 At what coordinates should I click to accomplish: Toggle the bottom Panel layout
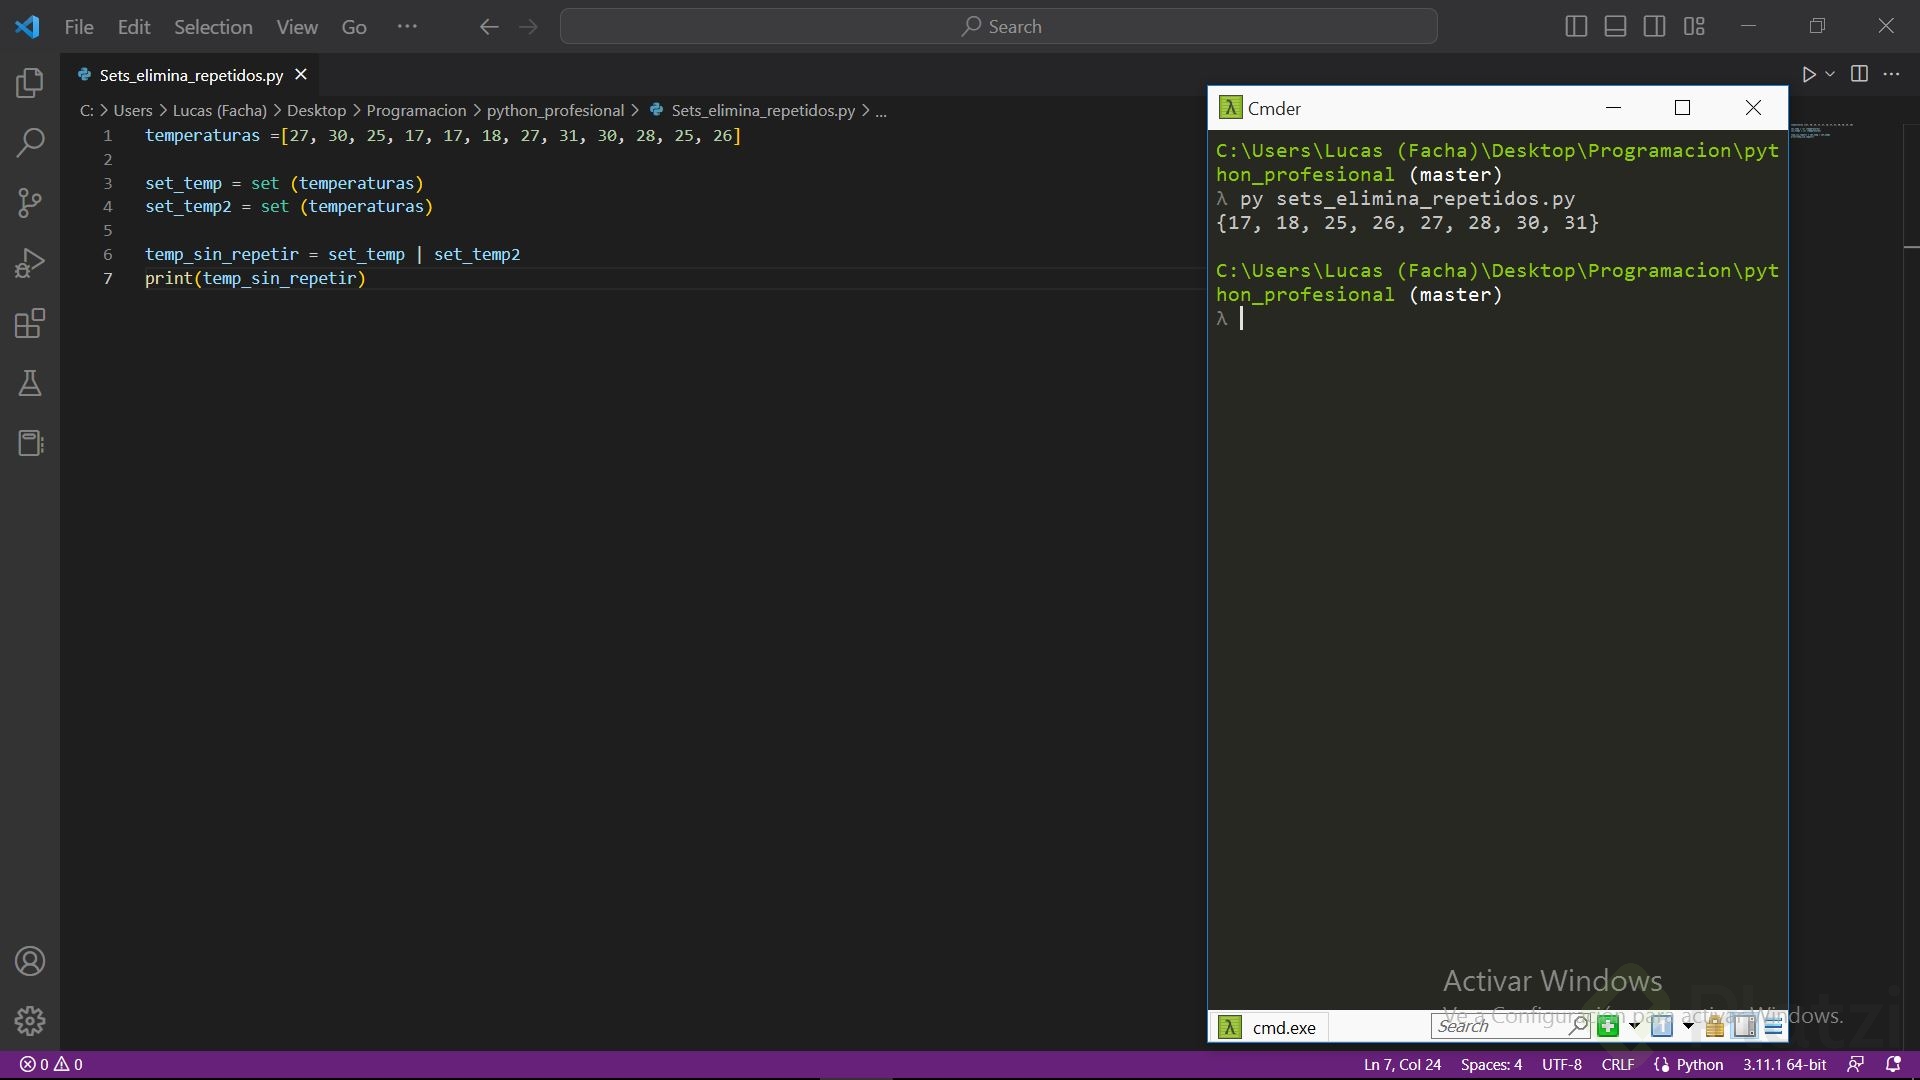(1615, 27)
